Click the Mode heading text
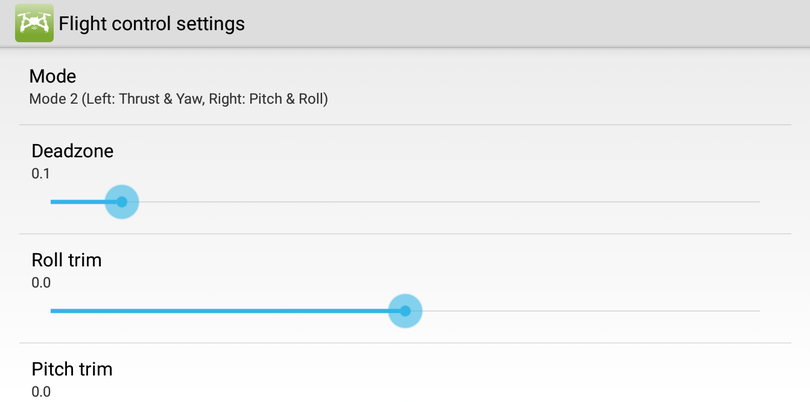810x402 pixels. tap(53, 76)
